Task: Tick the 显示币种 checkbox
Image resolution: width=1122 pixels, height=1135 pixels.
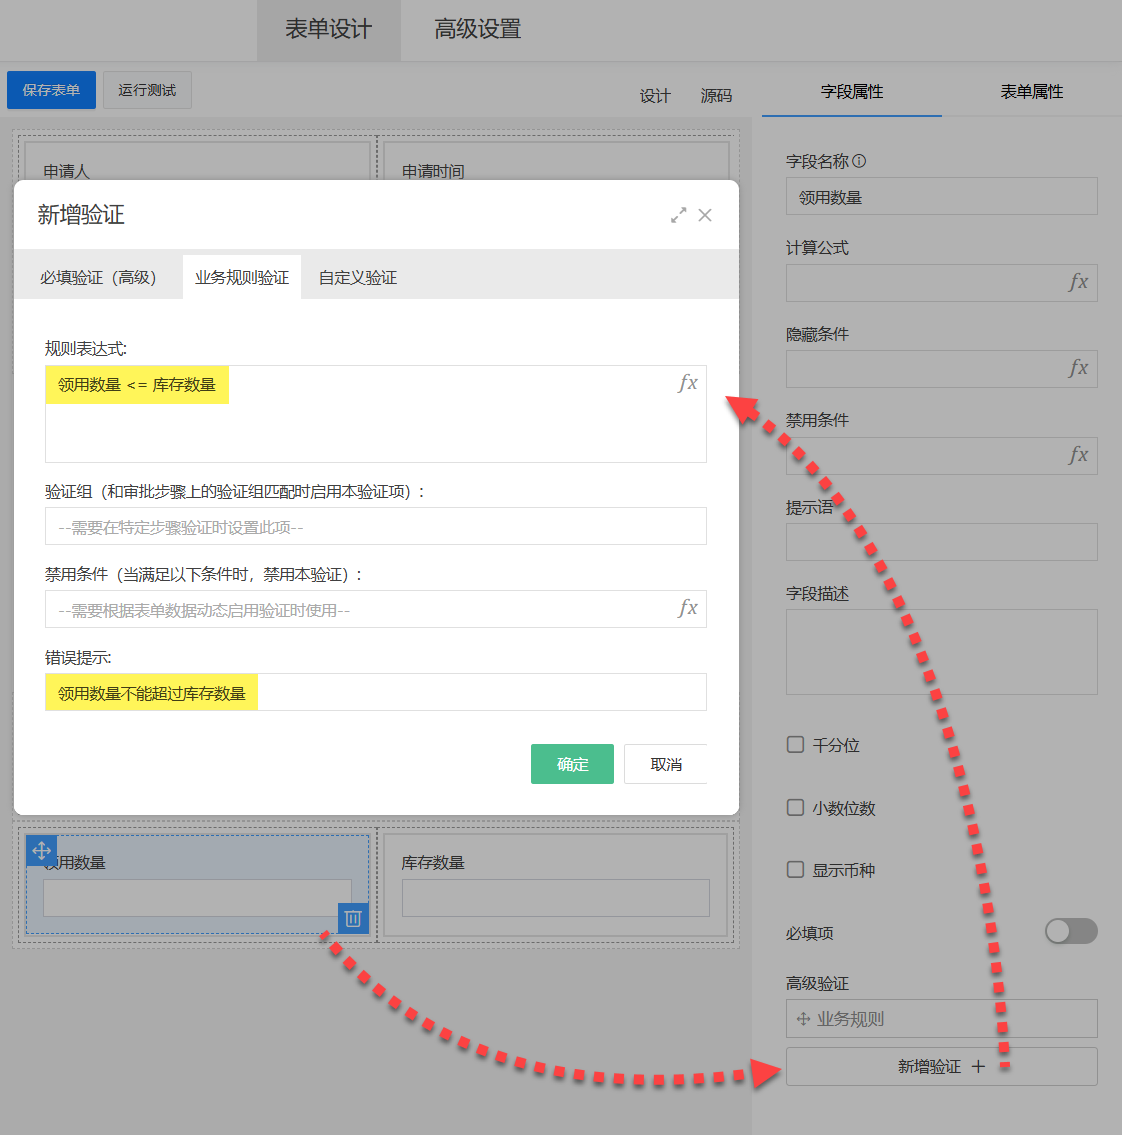Action: [796, 870]
